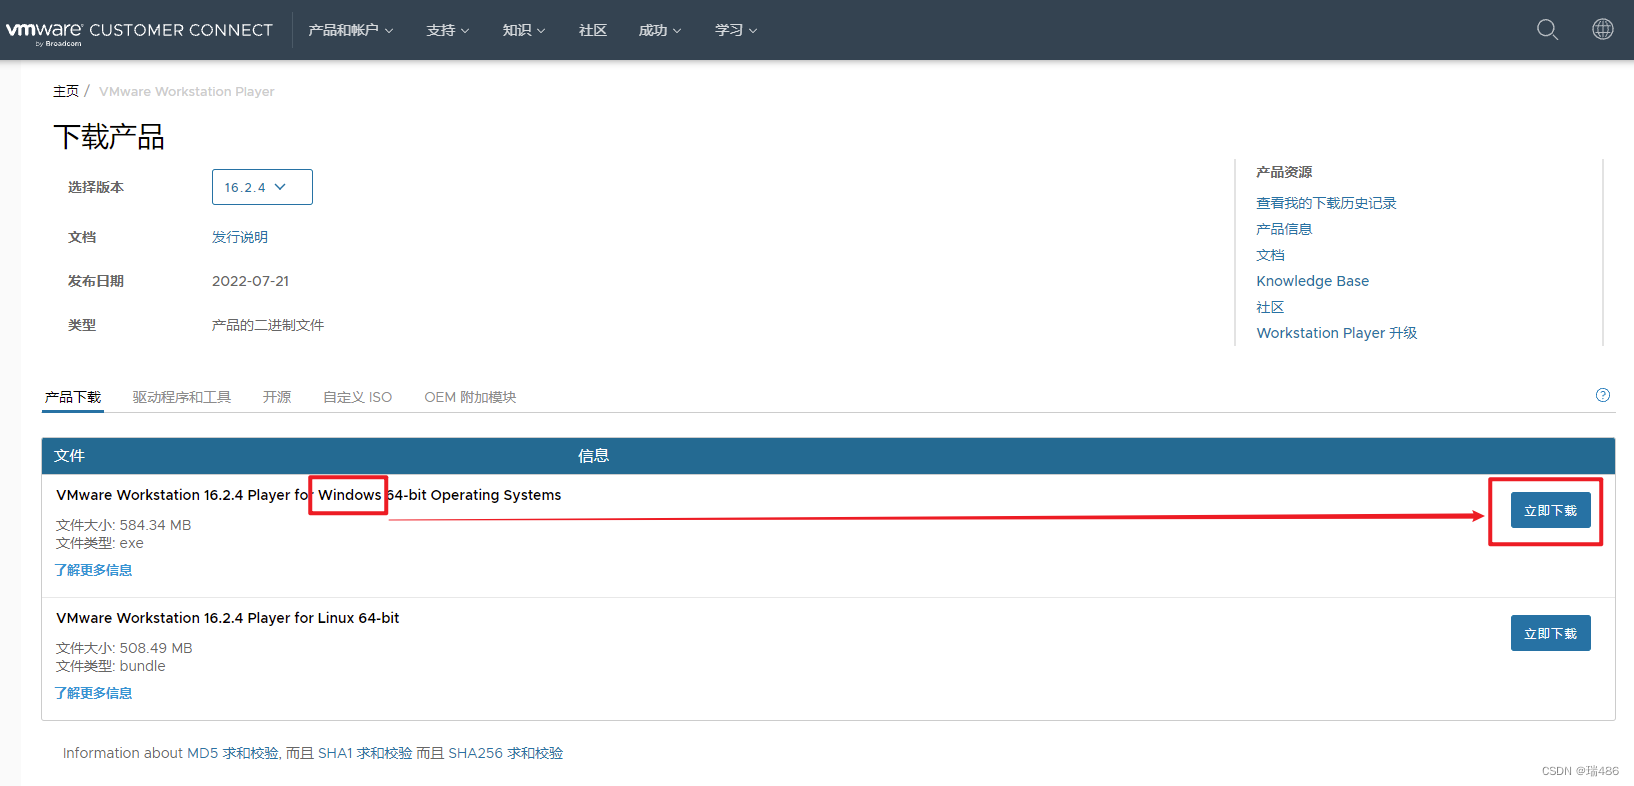Open the SHA256 求和校验 link
This screenshot has width=1634, height=786.
click(x=506, y=753)
